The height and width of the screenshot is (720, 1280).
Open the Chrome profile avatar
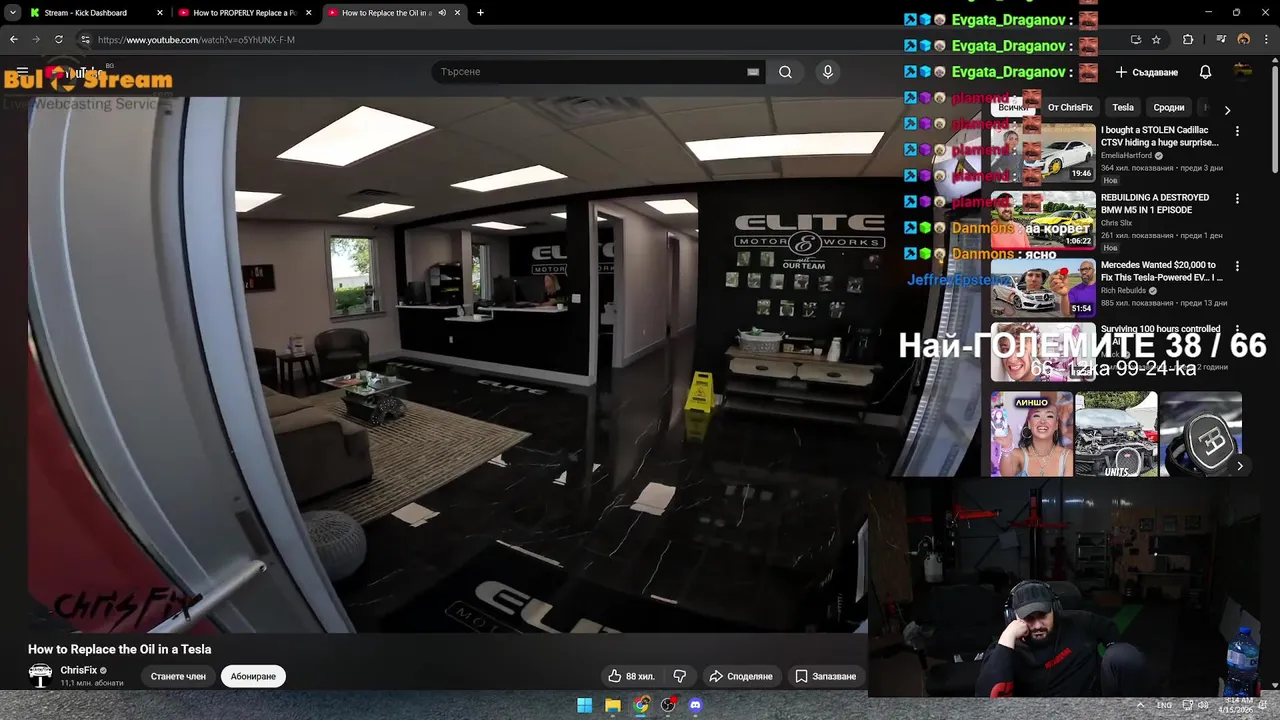pos(1244,40)
